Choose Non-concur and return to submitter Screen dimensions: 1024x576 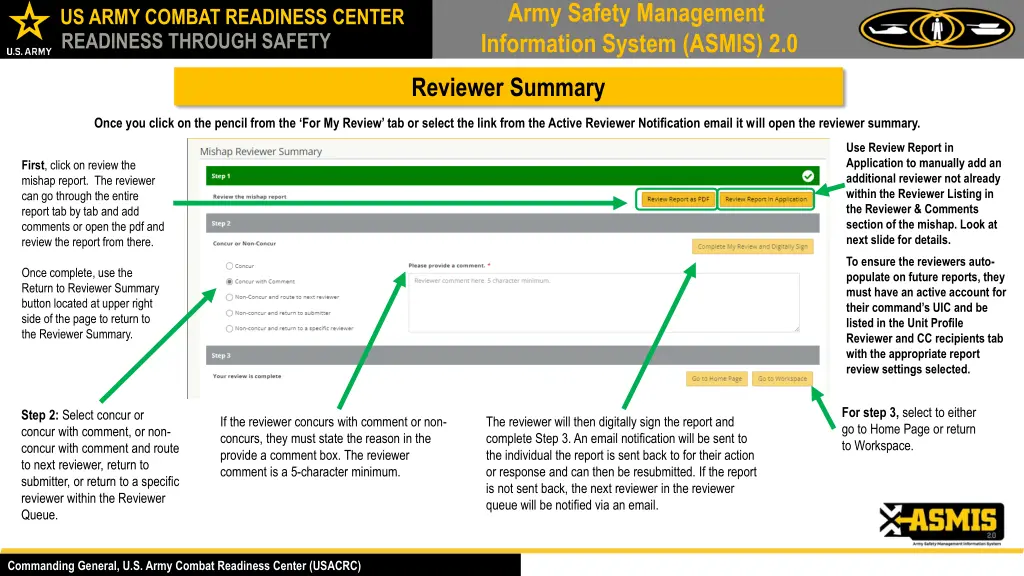(228, 312)
